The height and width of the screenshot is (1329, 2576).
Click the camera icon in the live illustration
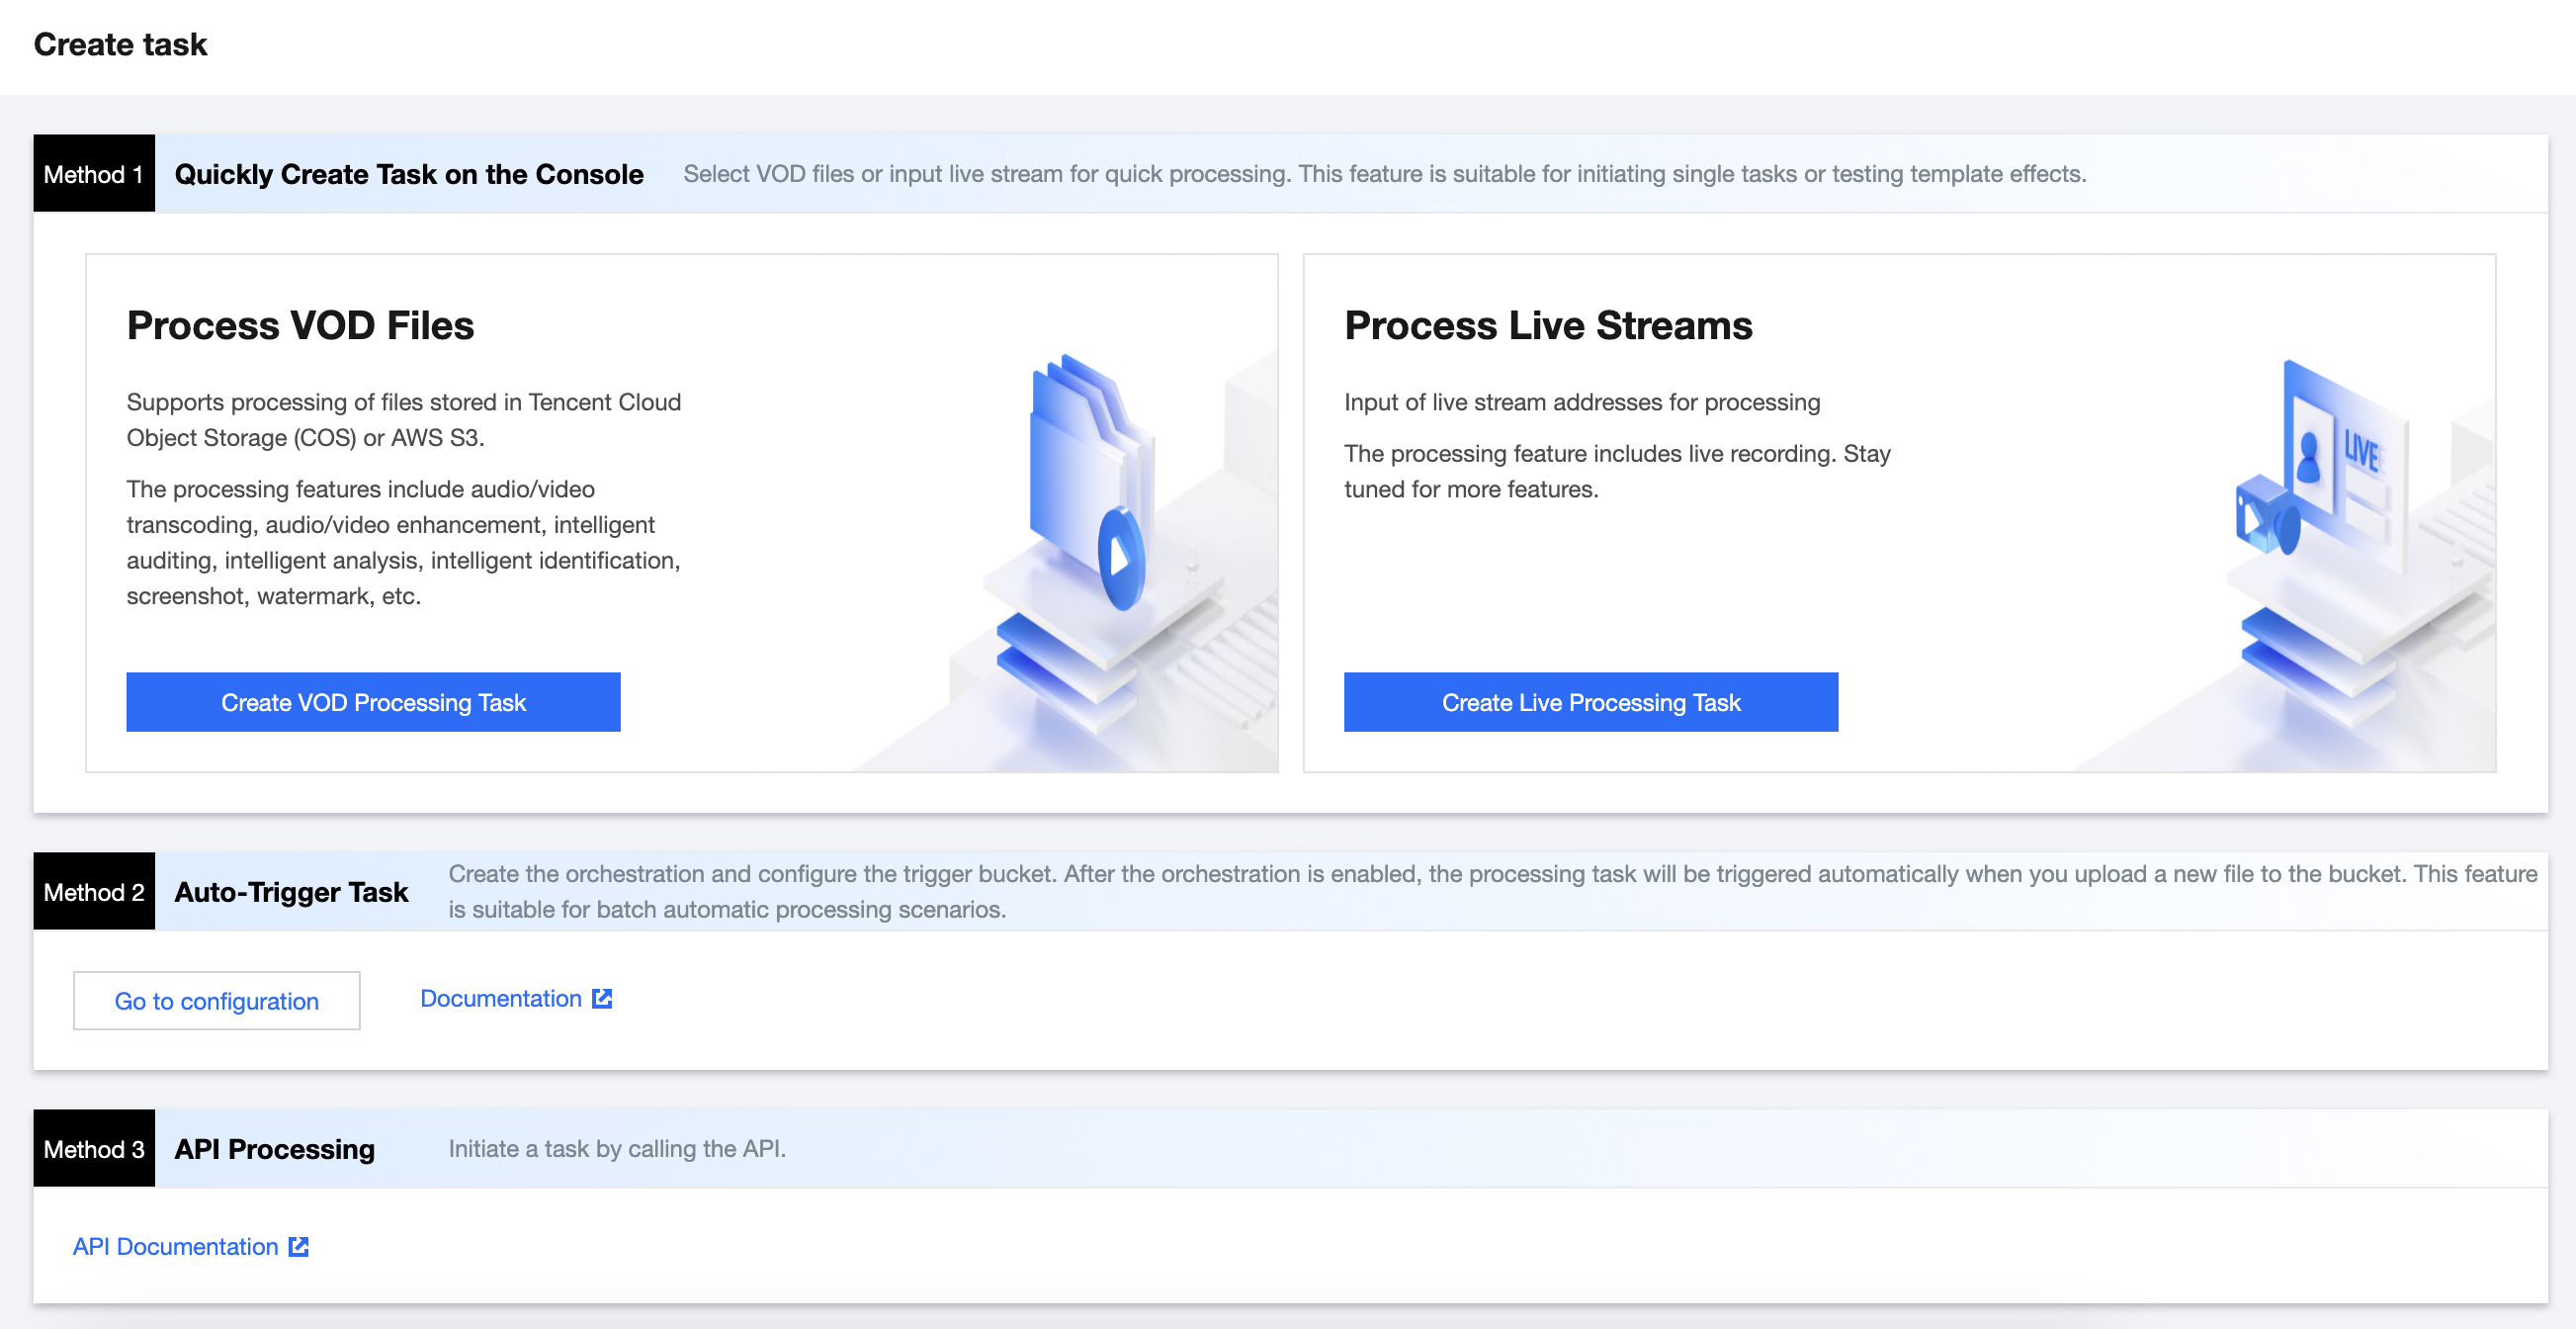2266,517
